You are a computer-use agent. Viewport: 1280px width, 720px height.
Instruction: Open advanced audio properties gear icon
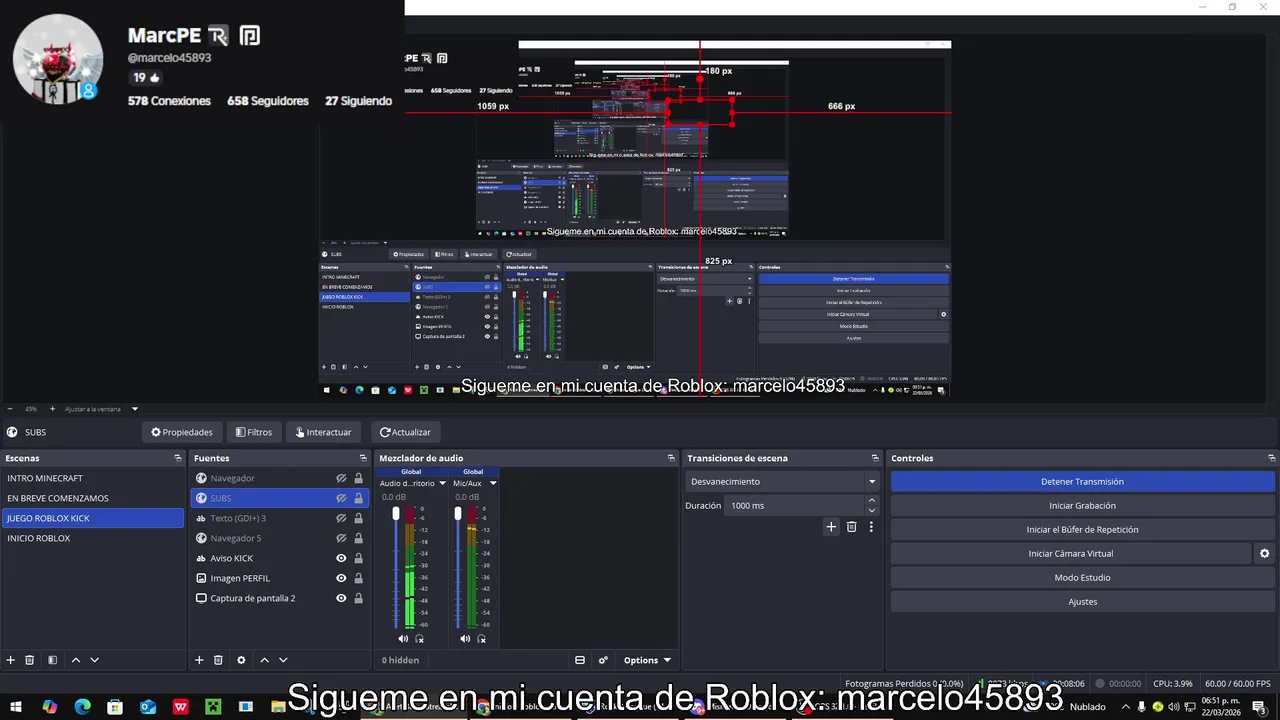[603, 660]
